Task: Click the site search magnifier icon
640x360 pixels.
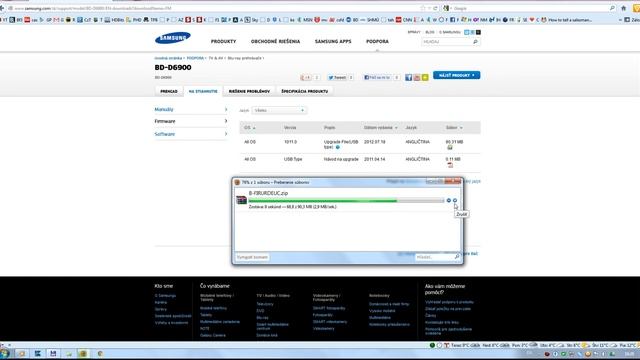Action: pos(476,42)
